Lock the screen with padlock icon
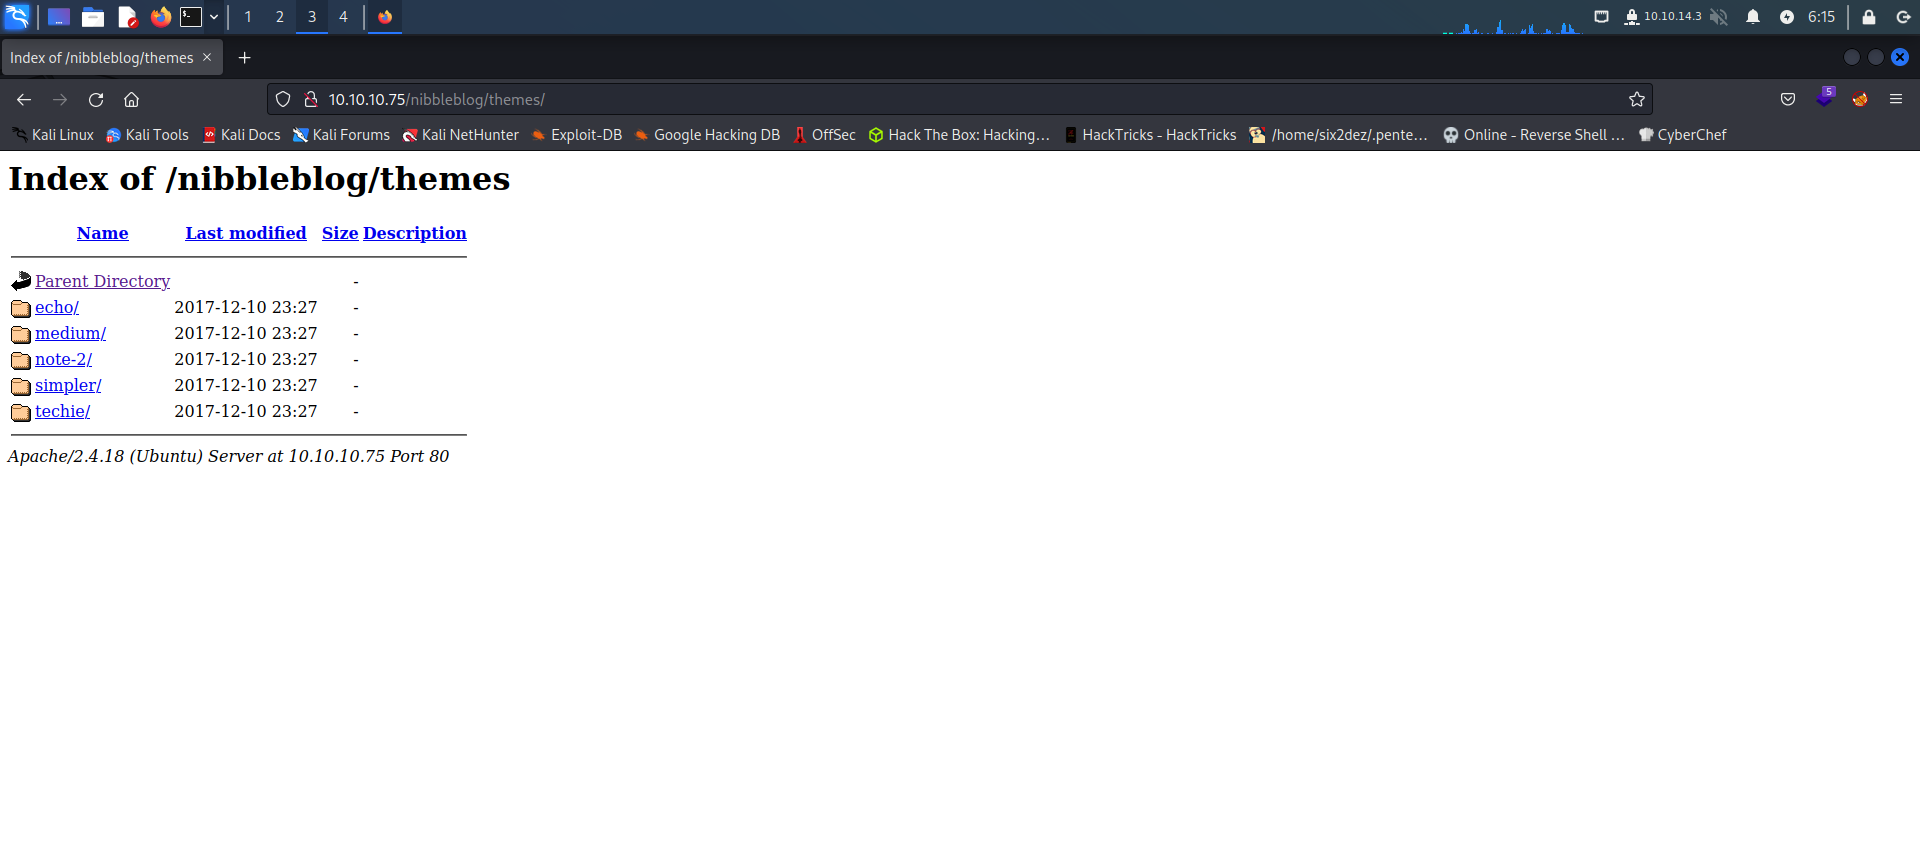The height and width of the screenshot is (859, 1920). pyautogui.click(x=1869, y=17)
